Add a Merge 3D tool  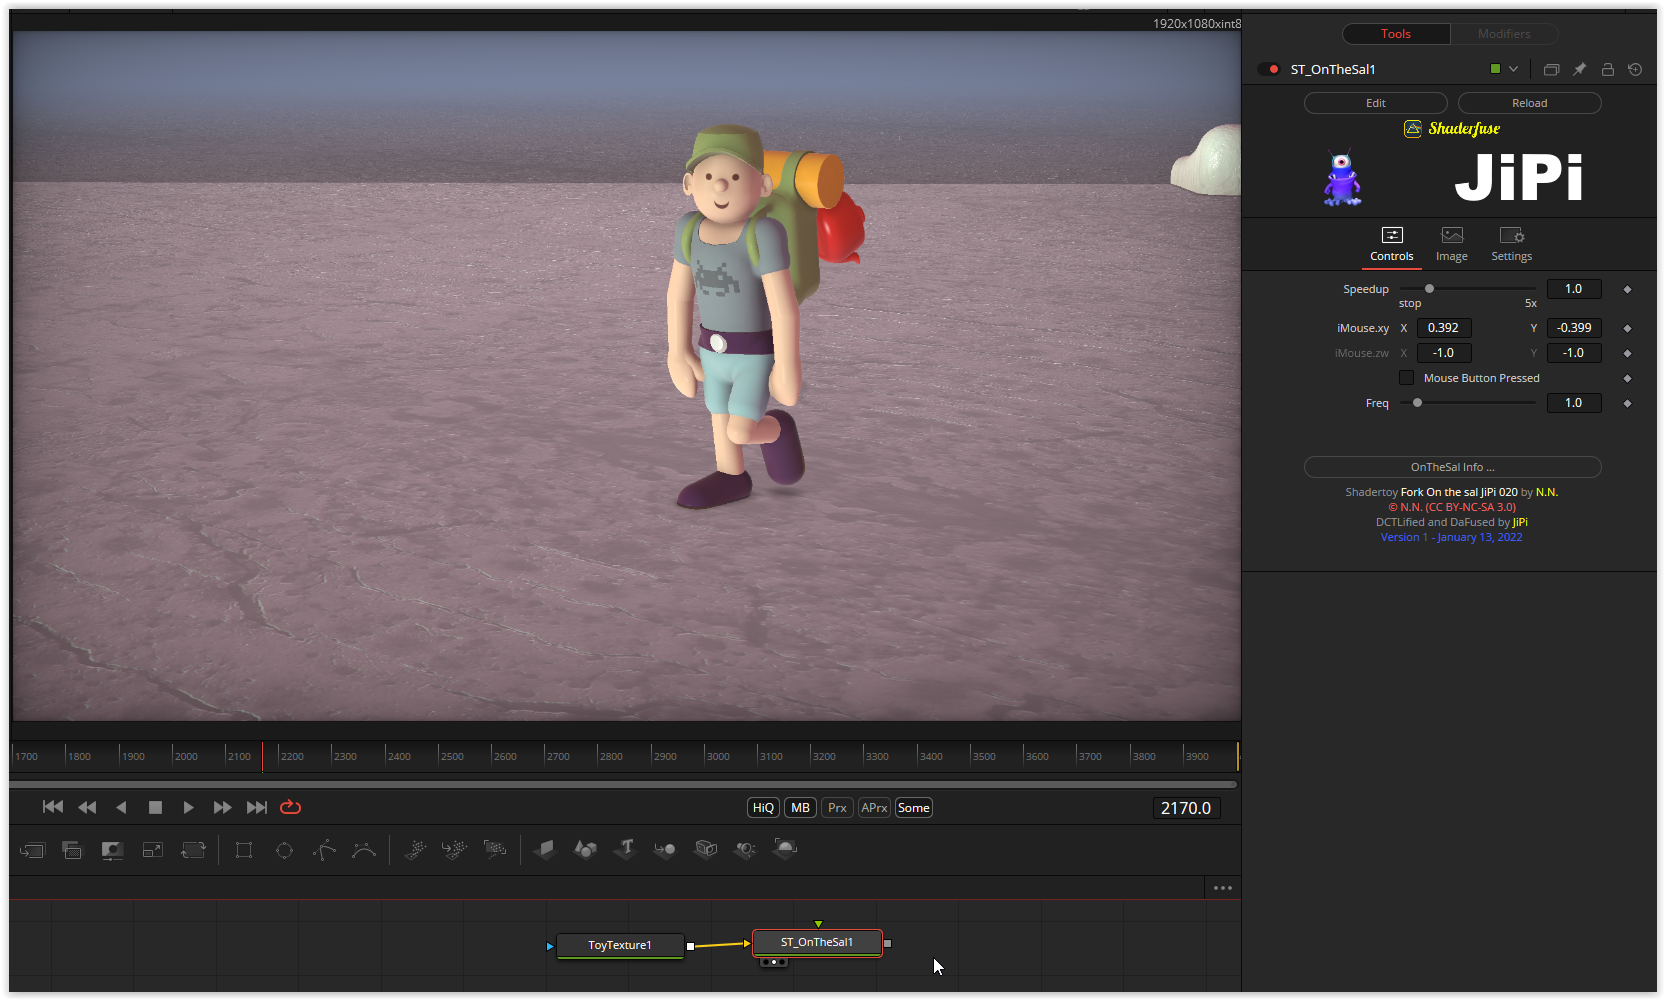point(665,850)
